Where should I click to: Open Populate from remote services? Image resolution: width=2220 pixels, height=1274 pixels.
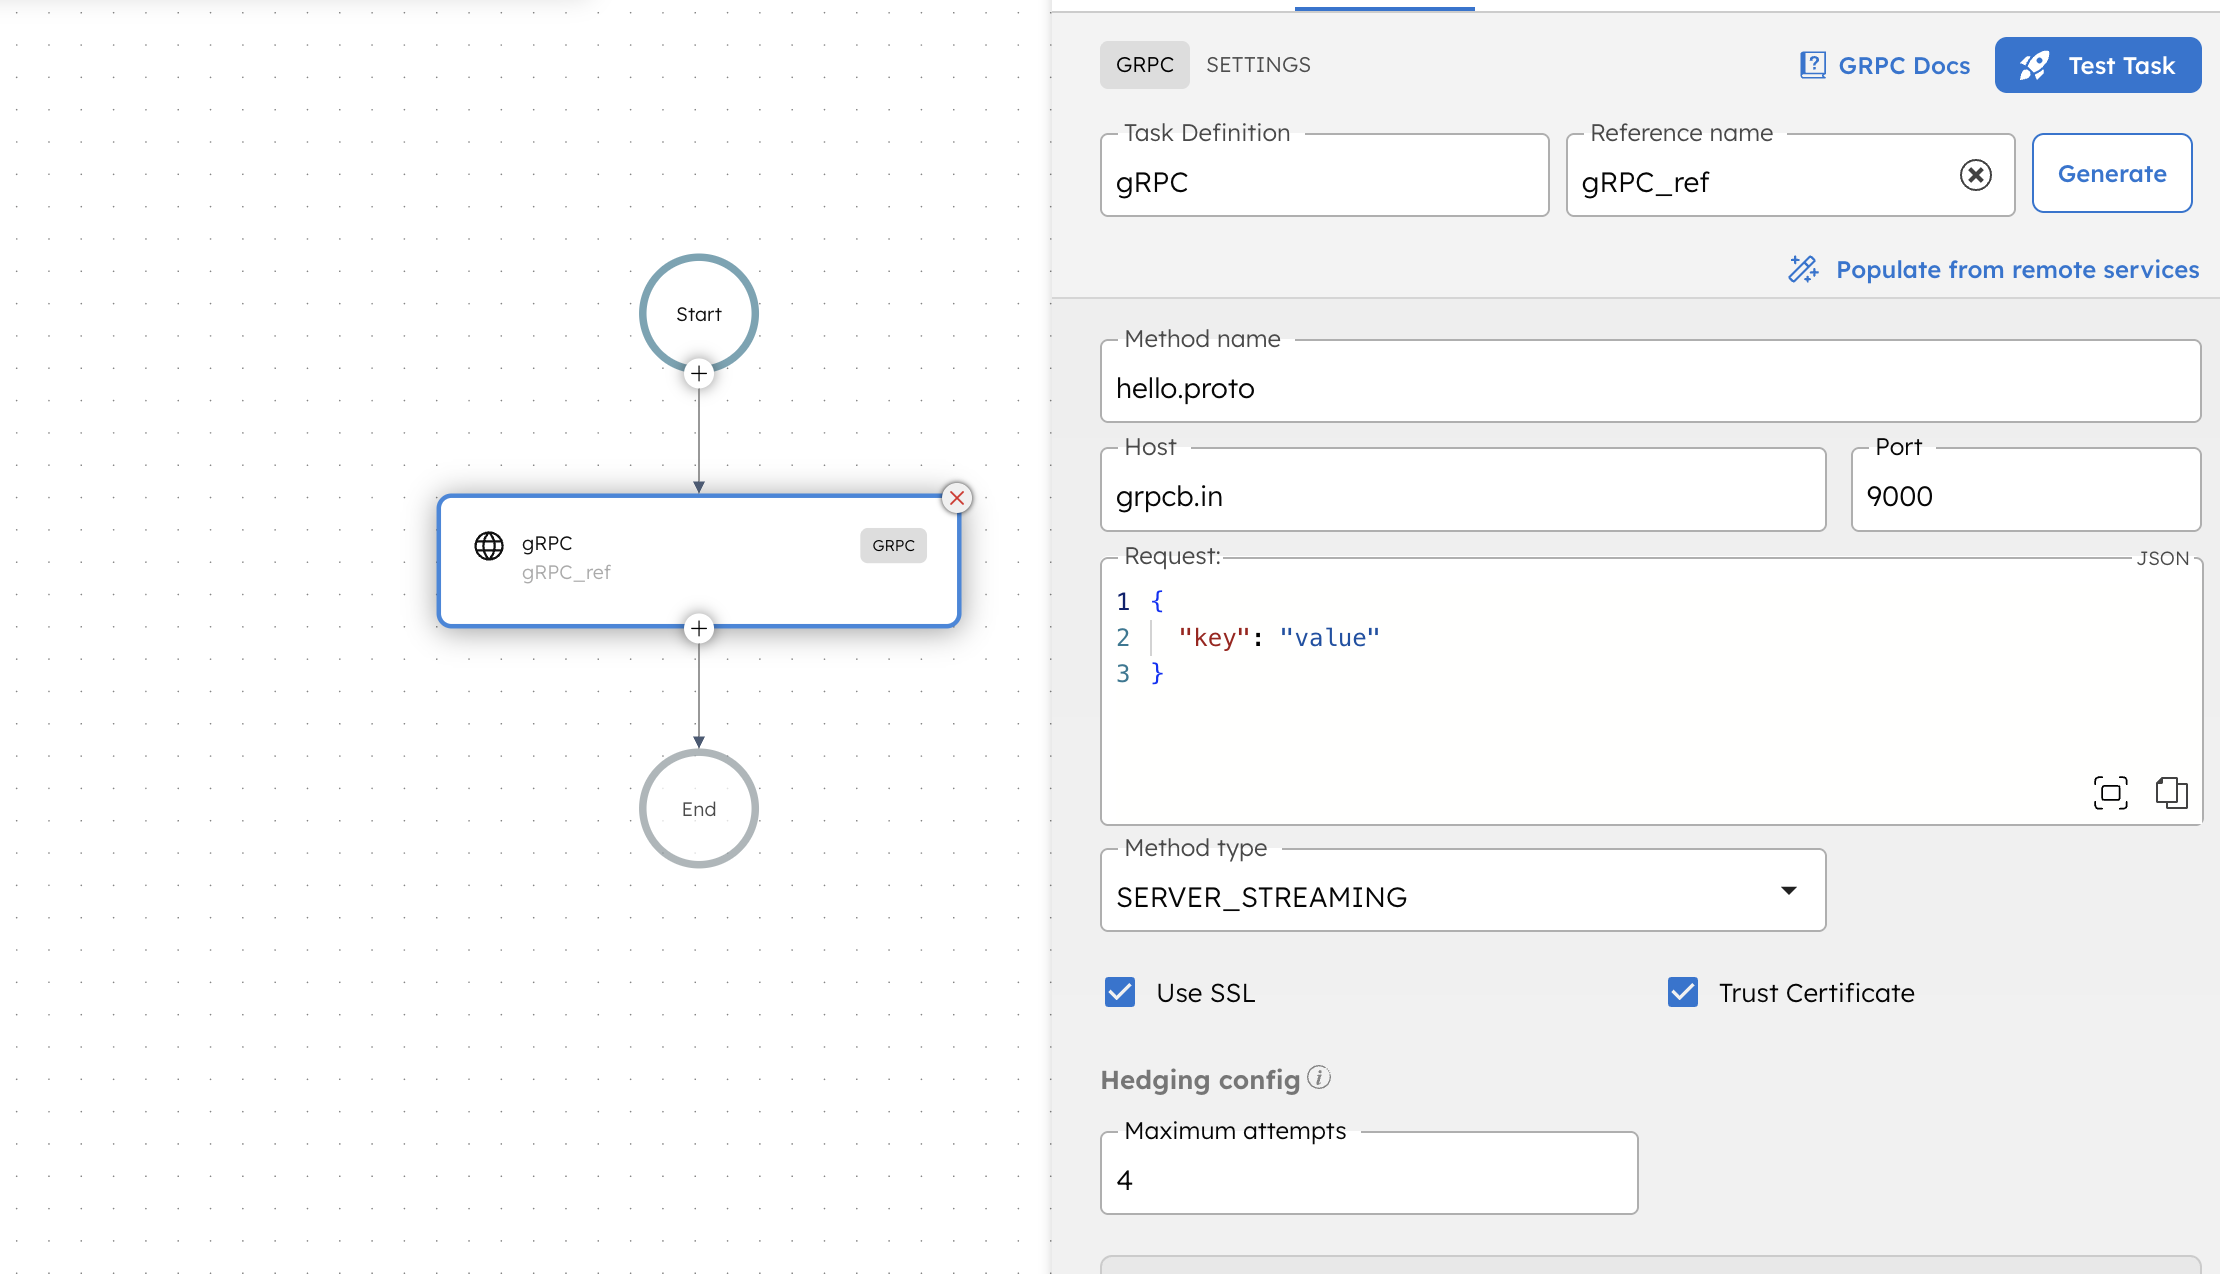(x=2016, y=269)
